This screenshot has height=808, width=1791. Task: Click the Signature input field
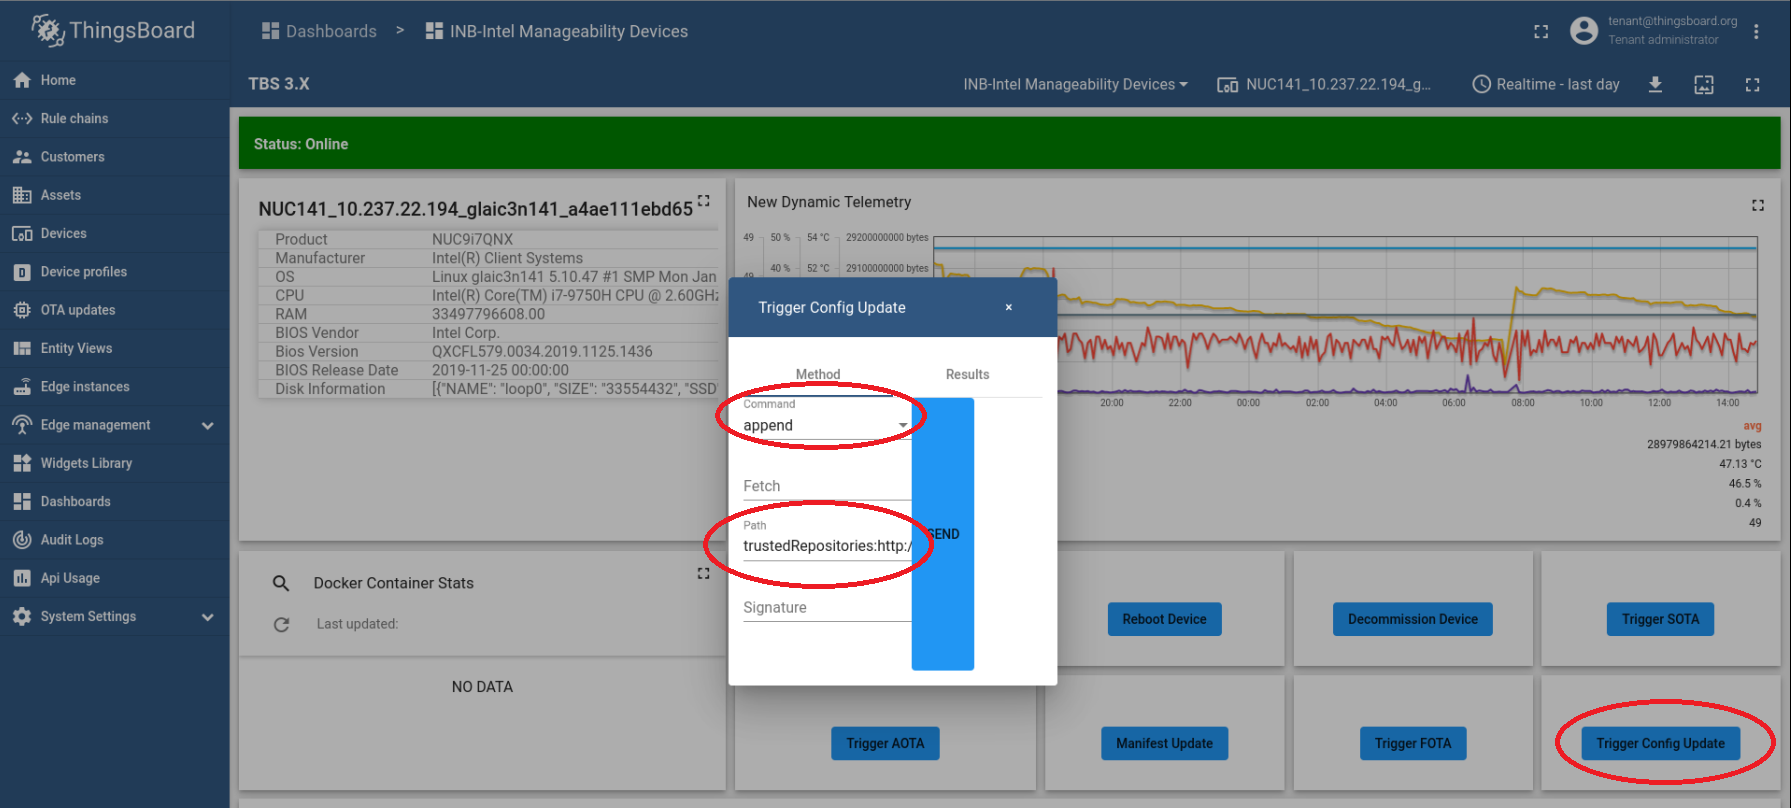coord(826,607)
